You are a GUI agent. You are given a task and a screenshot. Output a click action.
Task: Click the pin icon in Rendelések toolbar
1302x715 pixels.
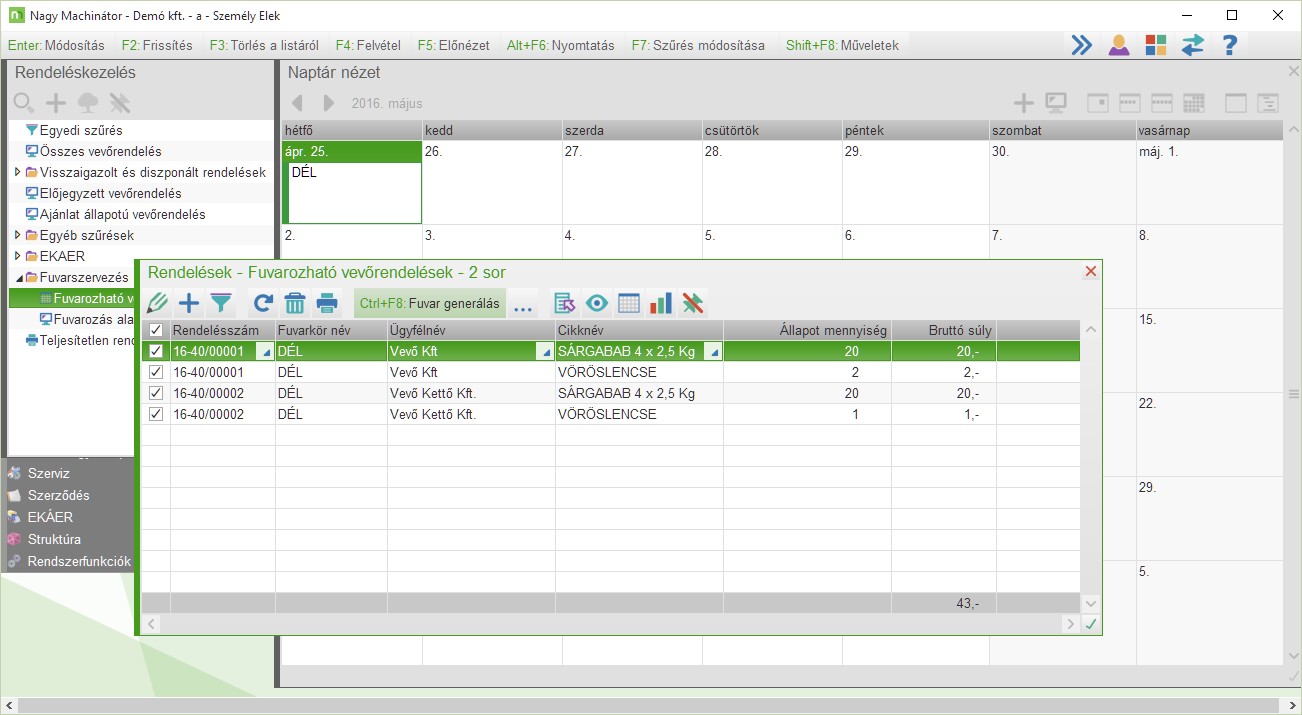[x=693, y=304]
